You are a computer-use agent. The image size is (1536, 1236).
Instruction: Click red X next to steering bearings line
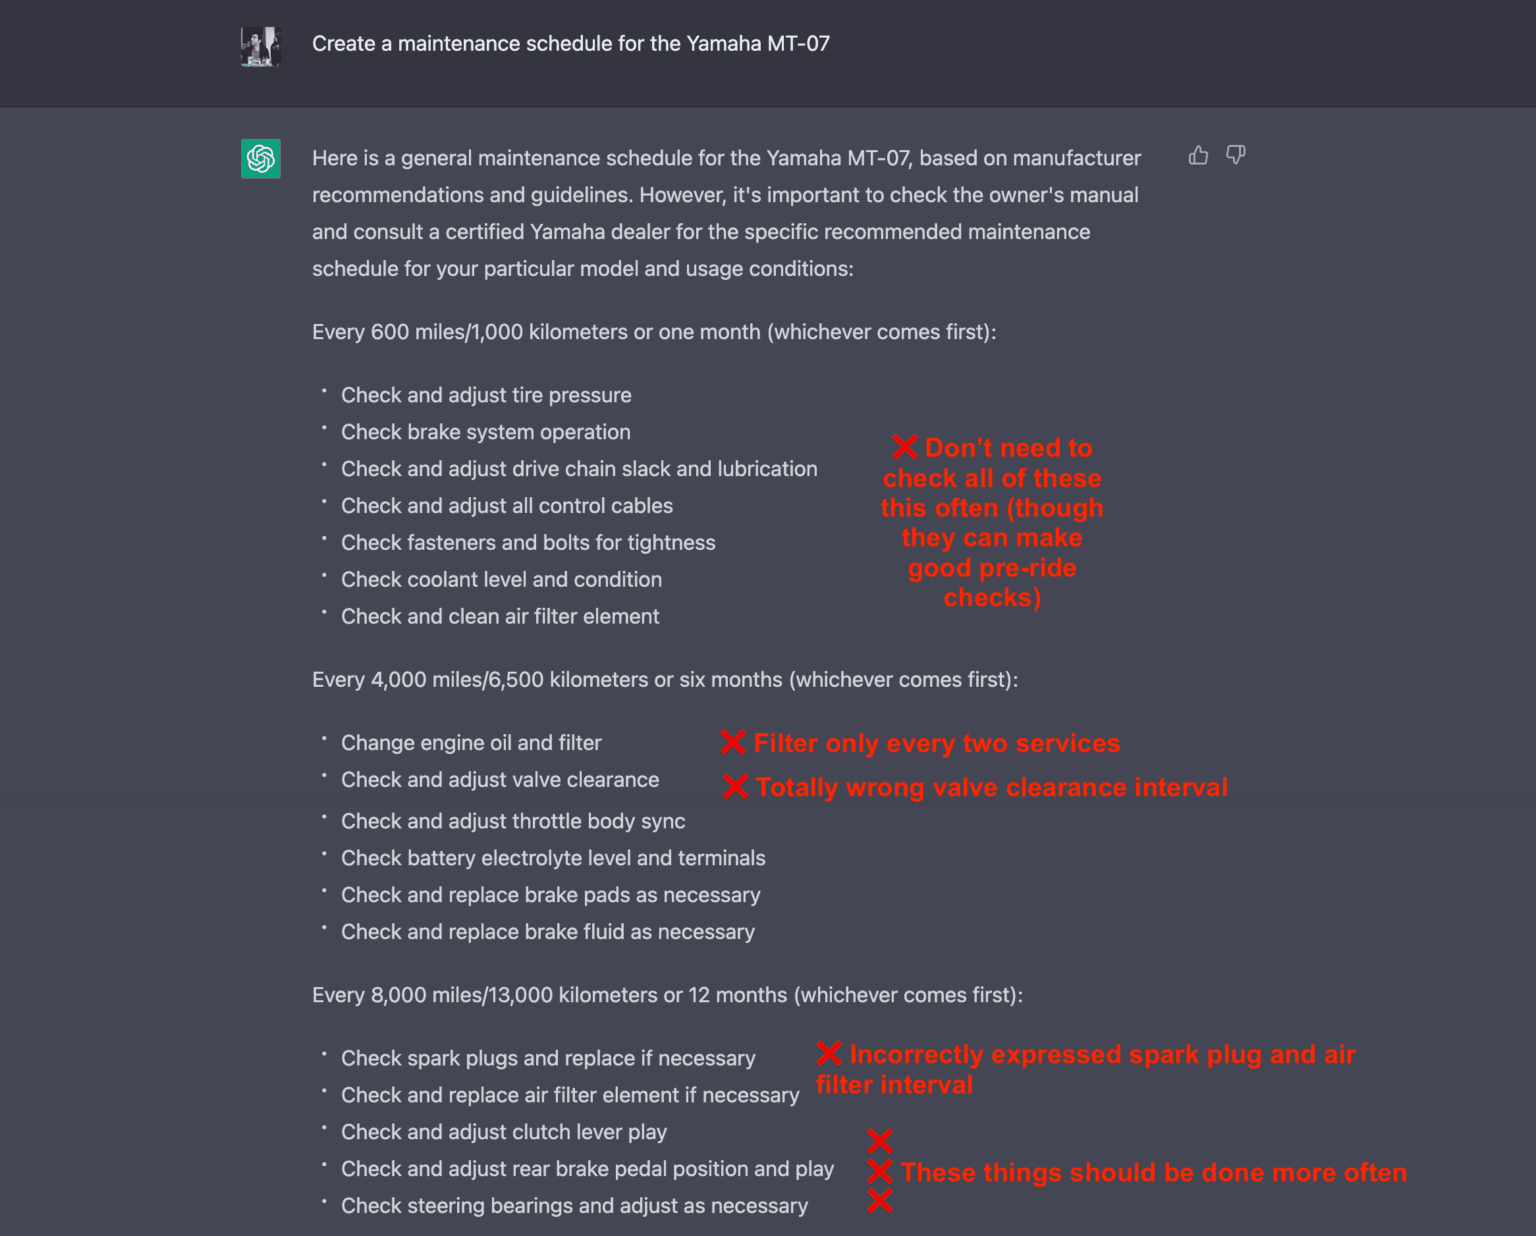(880, 1201)
